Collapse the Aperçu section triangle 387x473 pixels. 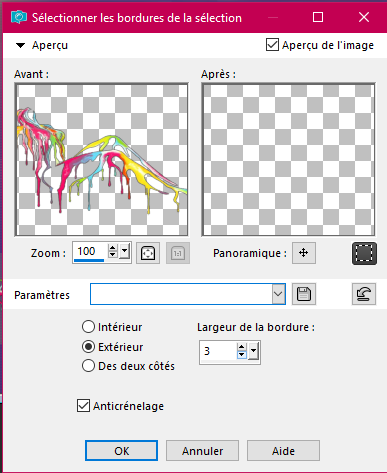click(x=21, y=45)
